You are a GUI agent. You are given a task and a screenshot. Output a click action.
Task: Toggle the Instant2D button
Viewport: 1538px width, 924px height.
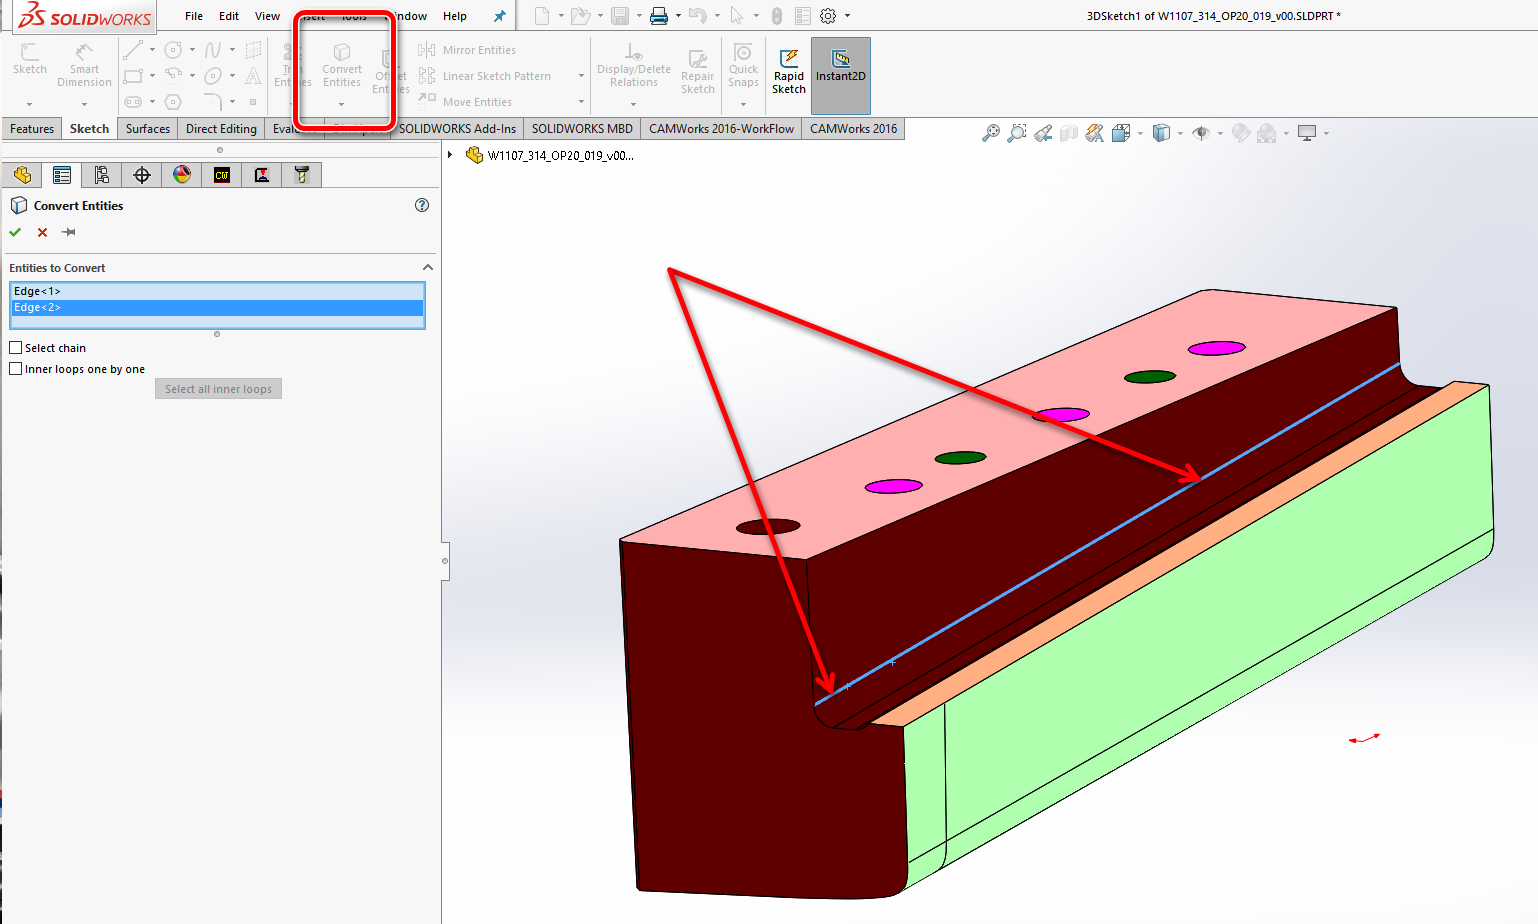[840, 73]
